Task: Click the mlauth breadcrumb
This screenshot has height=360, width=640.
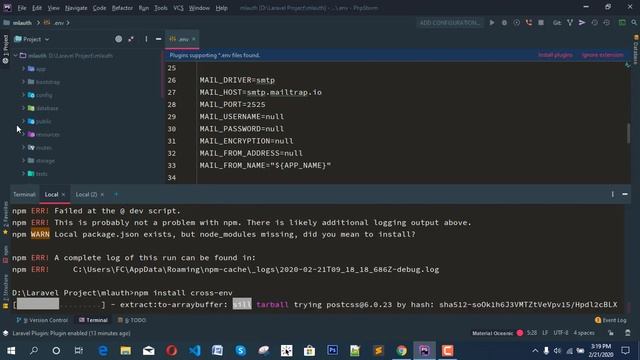Action: pos(22,23)
